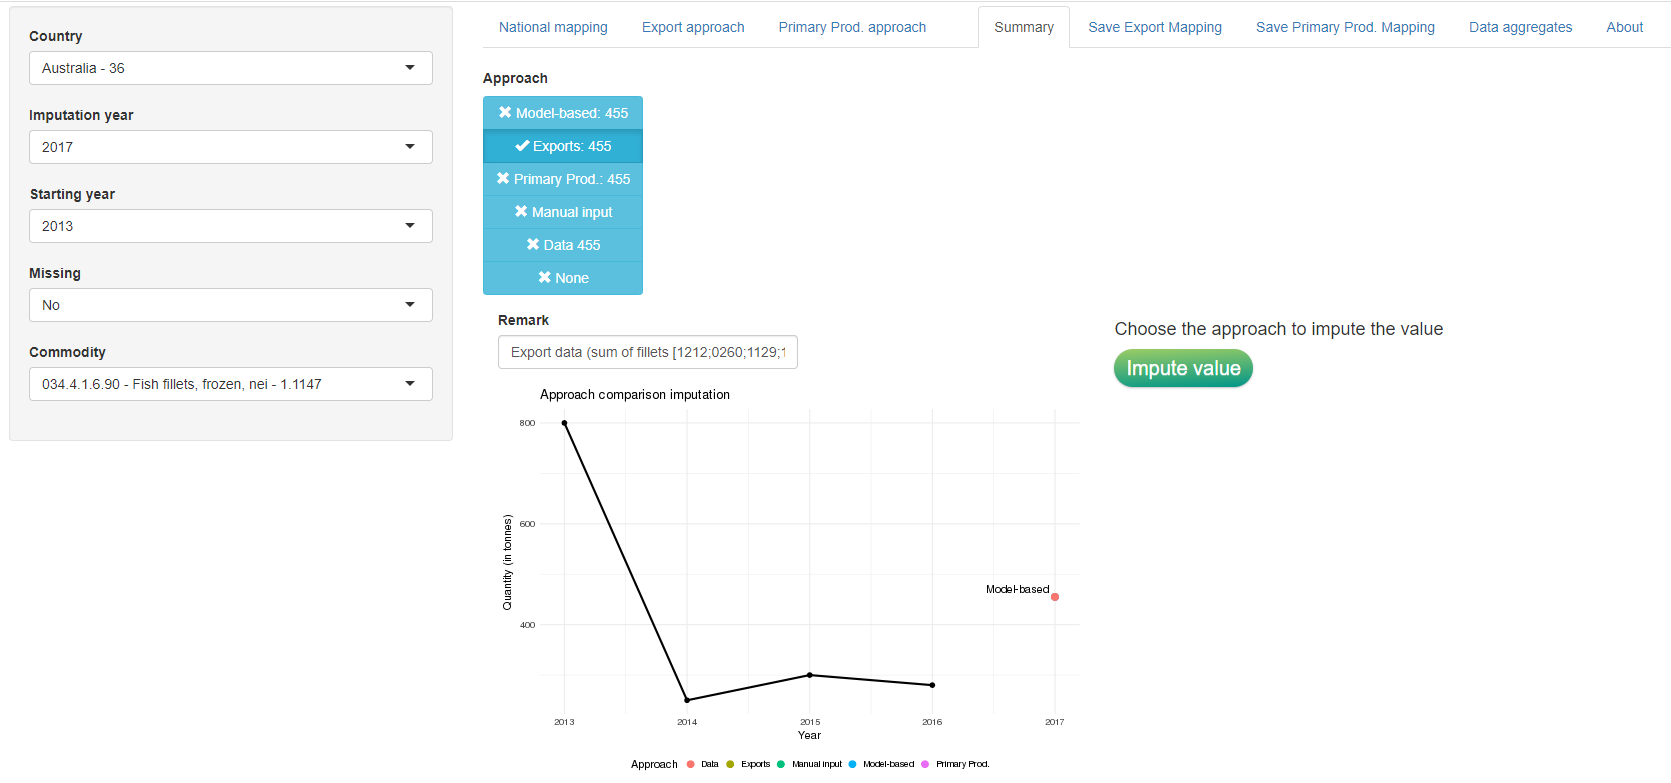Switch to the National mapping tab
The height and width of the screenshot is (783, 1671).
click(553, 27)
